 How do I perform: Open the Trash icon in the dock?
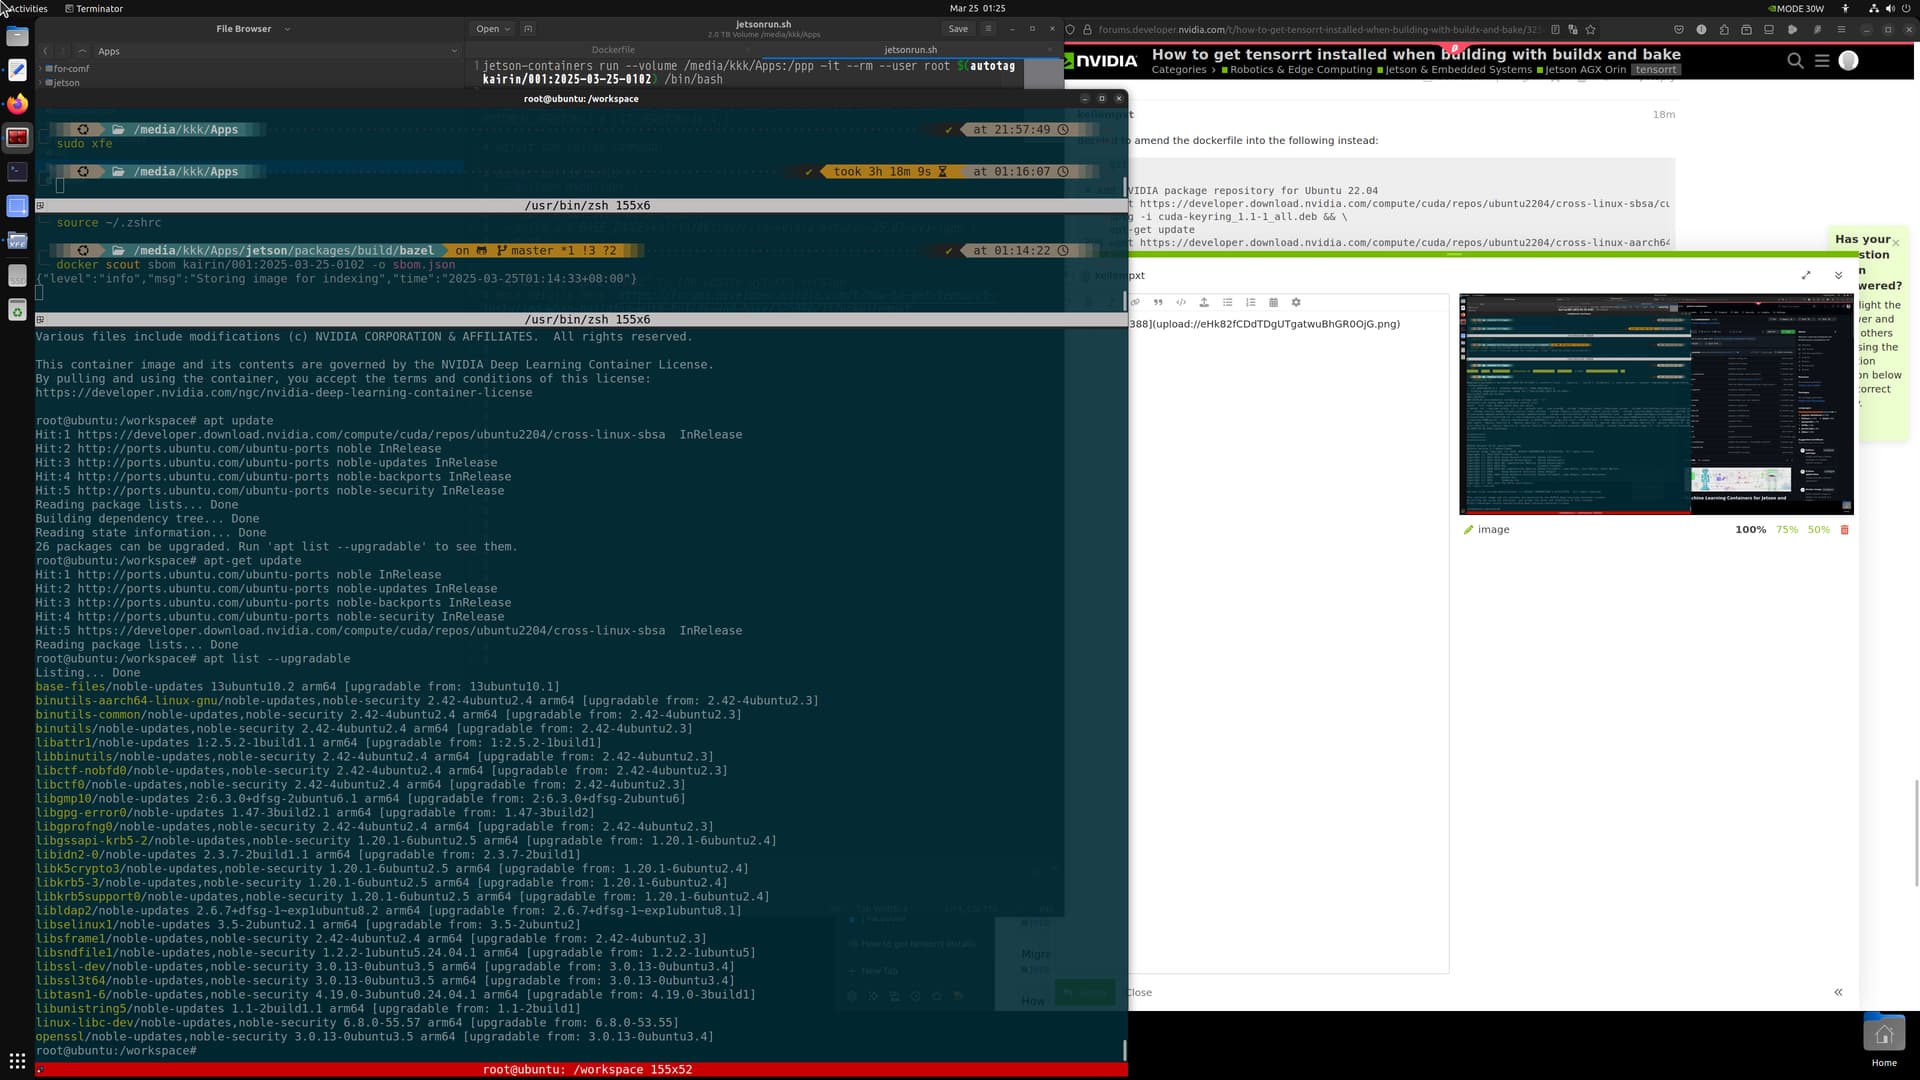pos(17,311)
